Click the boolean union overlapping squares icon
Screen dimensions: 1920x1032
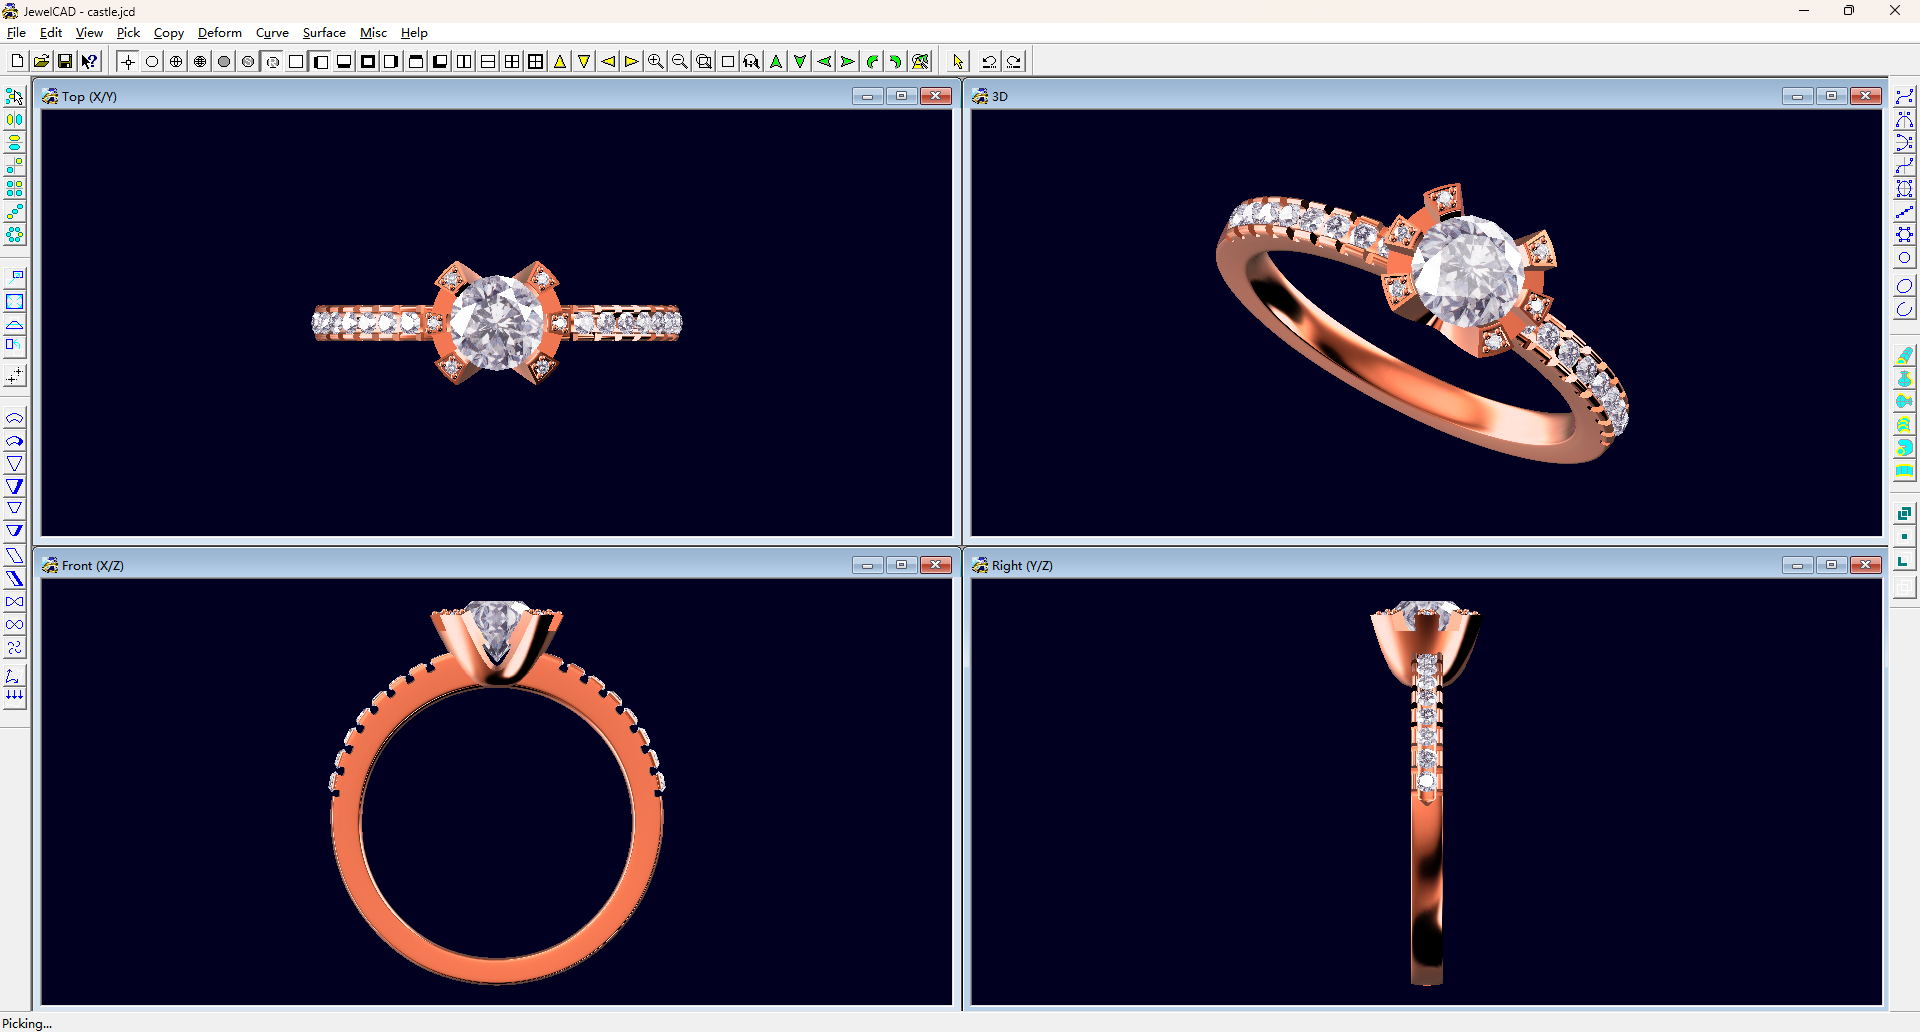(x=1904, y=513)
